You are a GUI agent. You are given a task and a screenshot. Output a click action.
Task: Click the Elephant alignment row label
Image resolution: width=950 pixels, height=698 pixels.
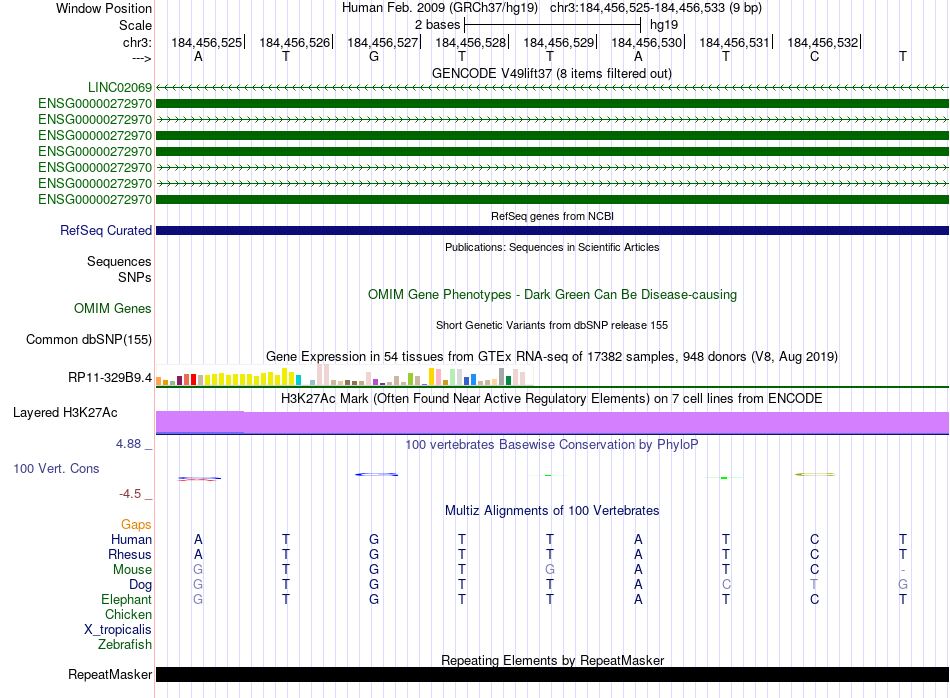[x=126, y=599]
